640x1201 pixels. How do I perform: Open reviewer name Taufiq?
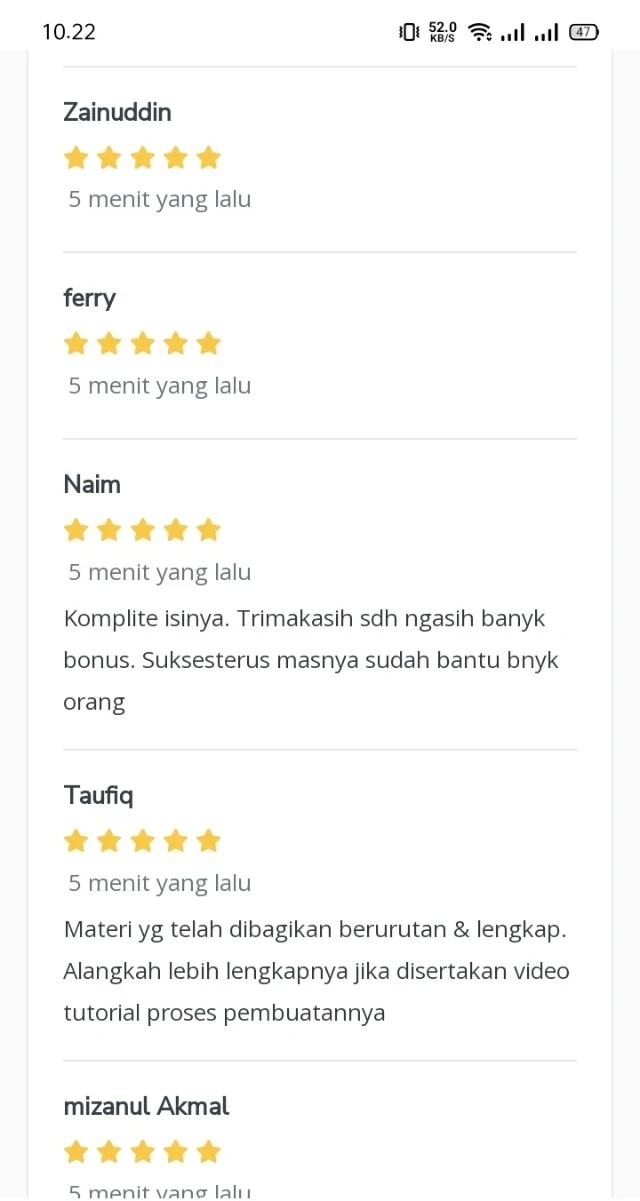[98, 795]
